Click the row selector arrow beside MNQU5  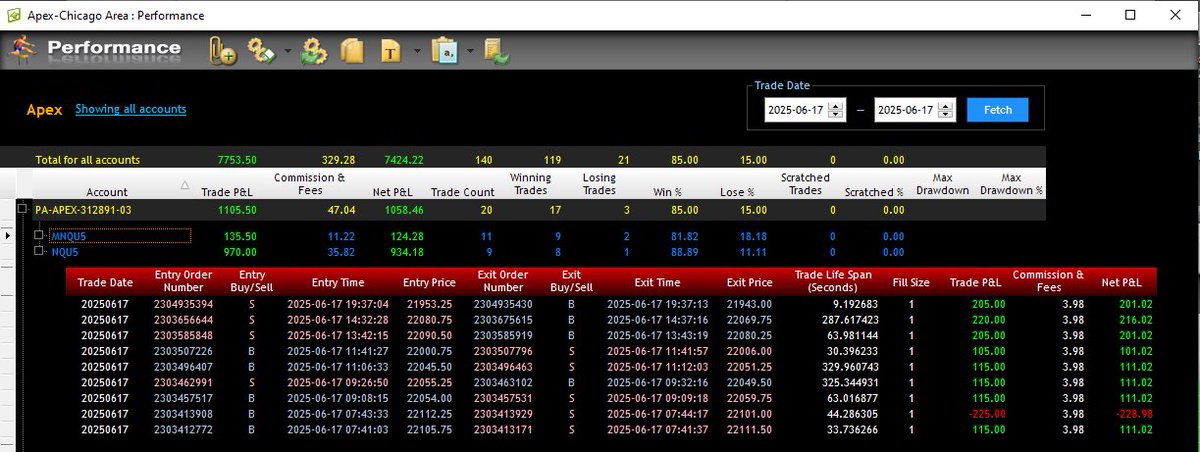point(9,236)
